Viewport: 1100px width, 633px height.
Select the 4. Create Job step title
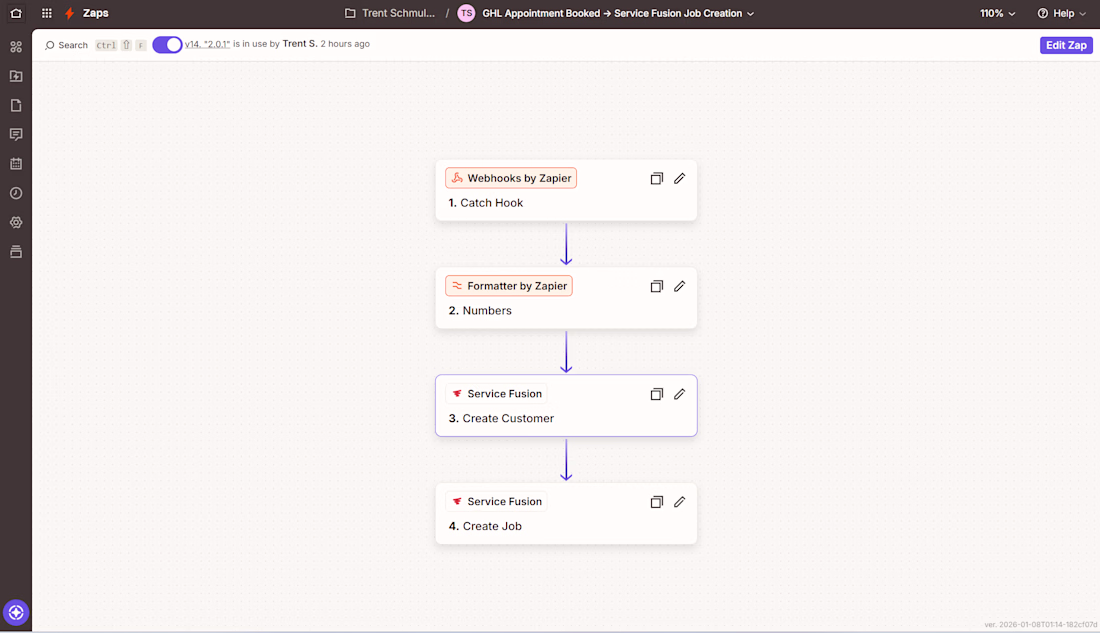[485, 526]
